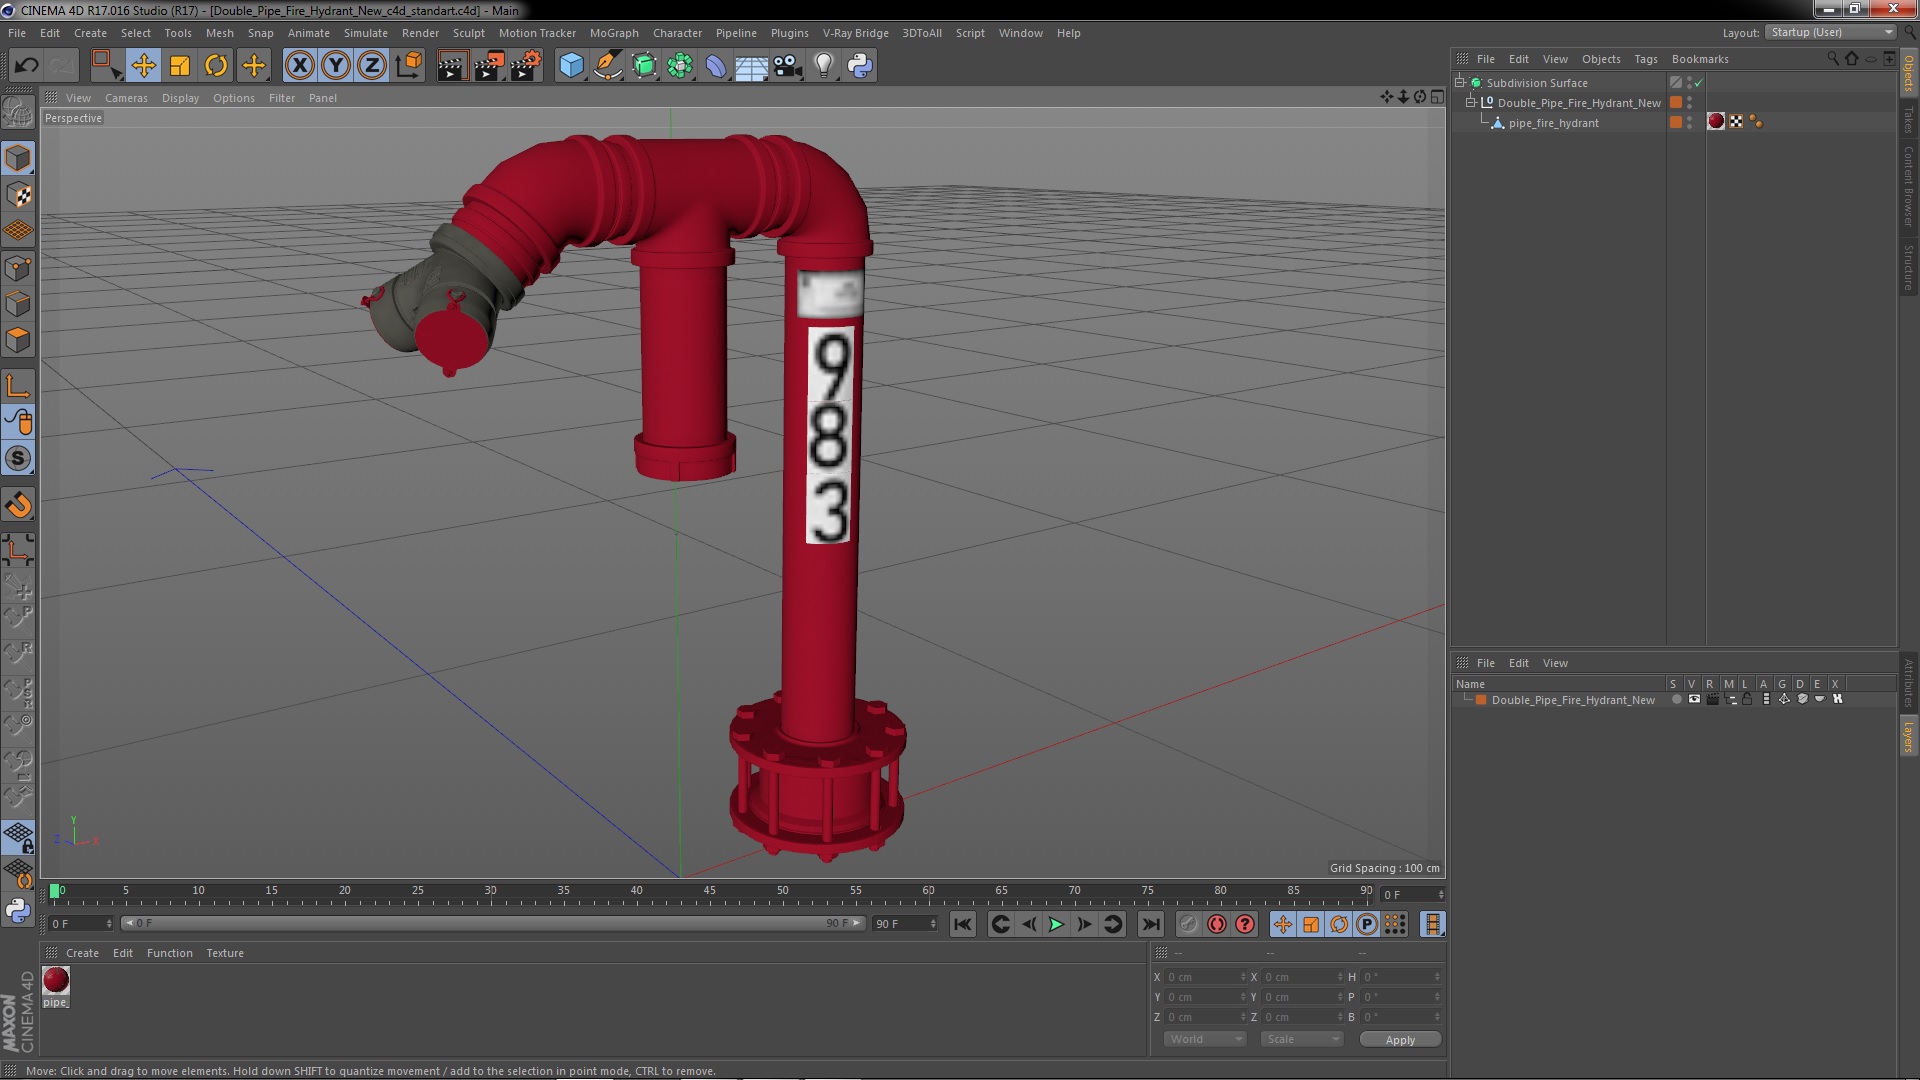This screenshot has width=1920, height=1080.
Task: Open the World coordinate dropdown
Action: pos(1205,1040)
